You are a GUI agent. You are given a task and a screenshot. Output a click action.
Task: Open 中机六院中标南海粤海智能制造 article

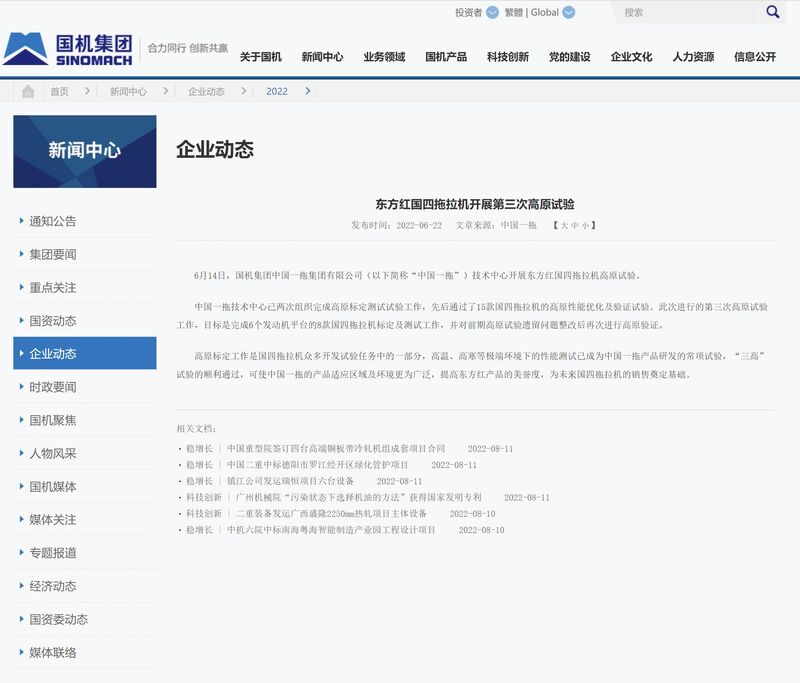[x=331, y=530]
